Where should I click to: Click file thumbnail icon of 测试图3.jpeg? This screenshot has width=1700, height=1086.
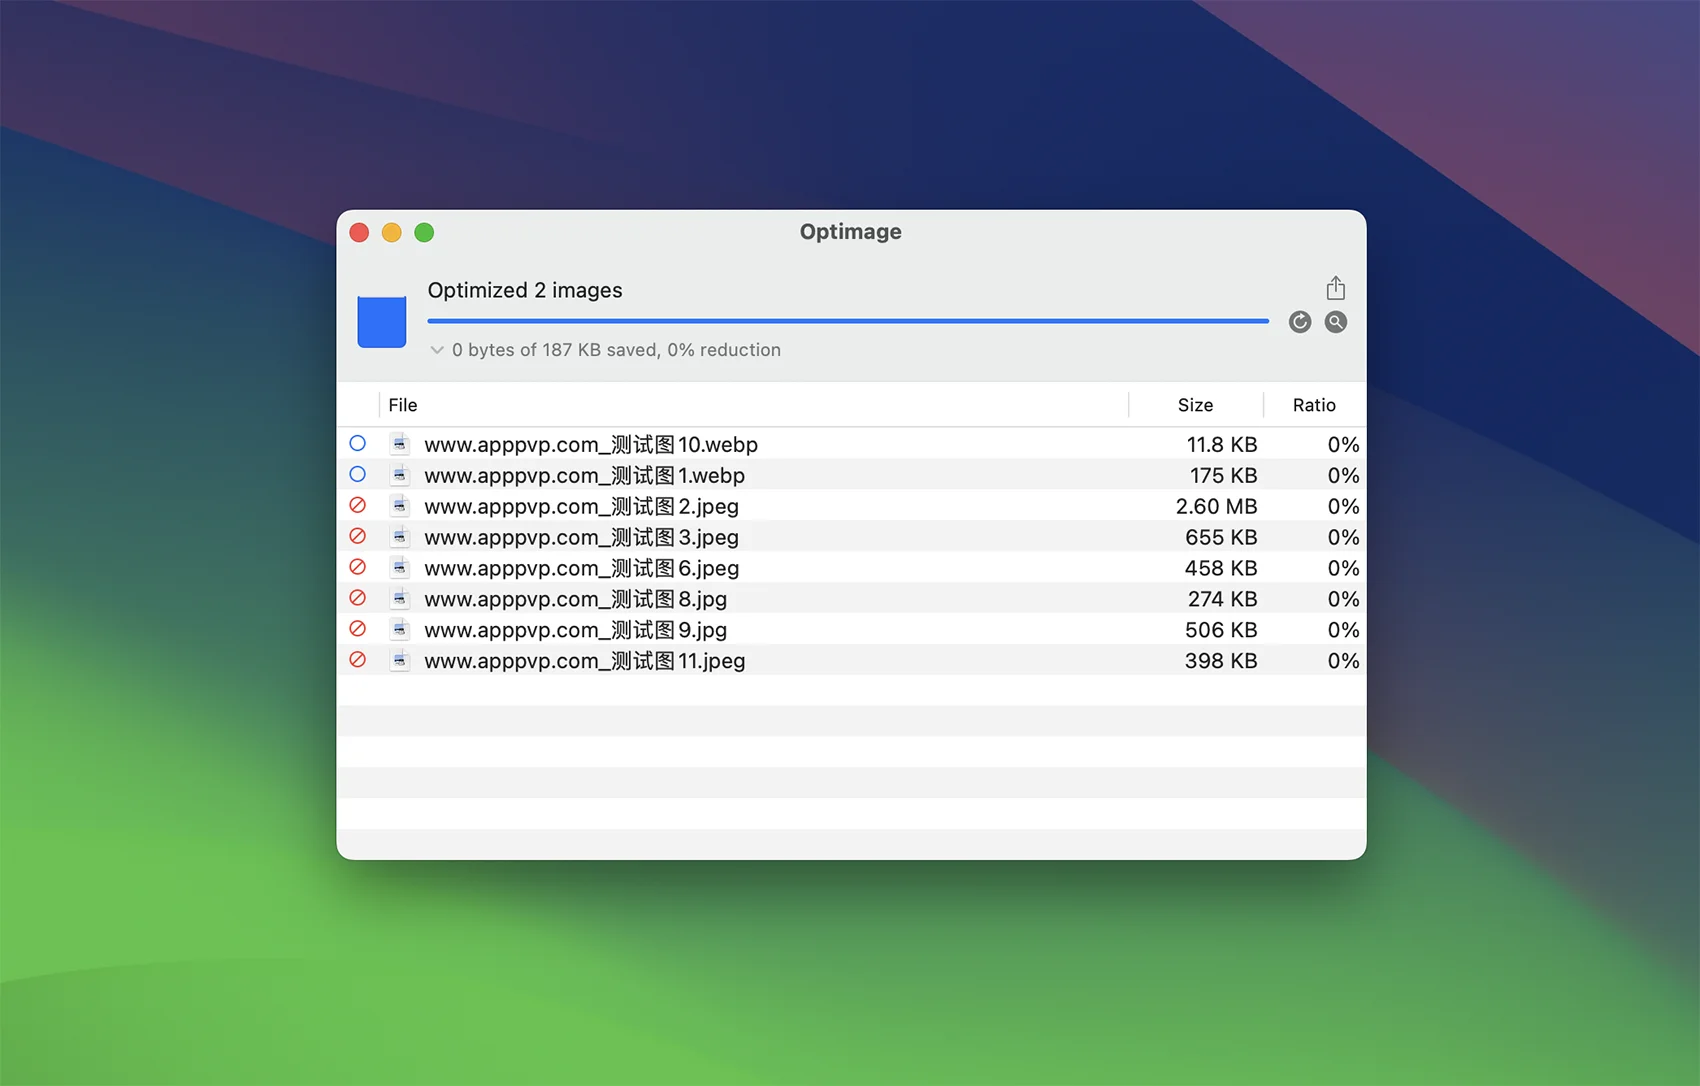pos(399,537)
